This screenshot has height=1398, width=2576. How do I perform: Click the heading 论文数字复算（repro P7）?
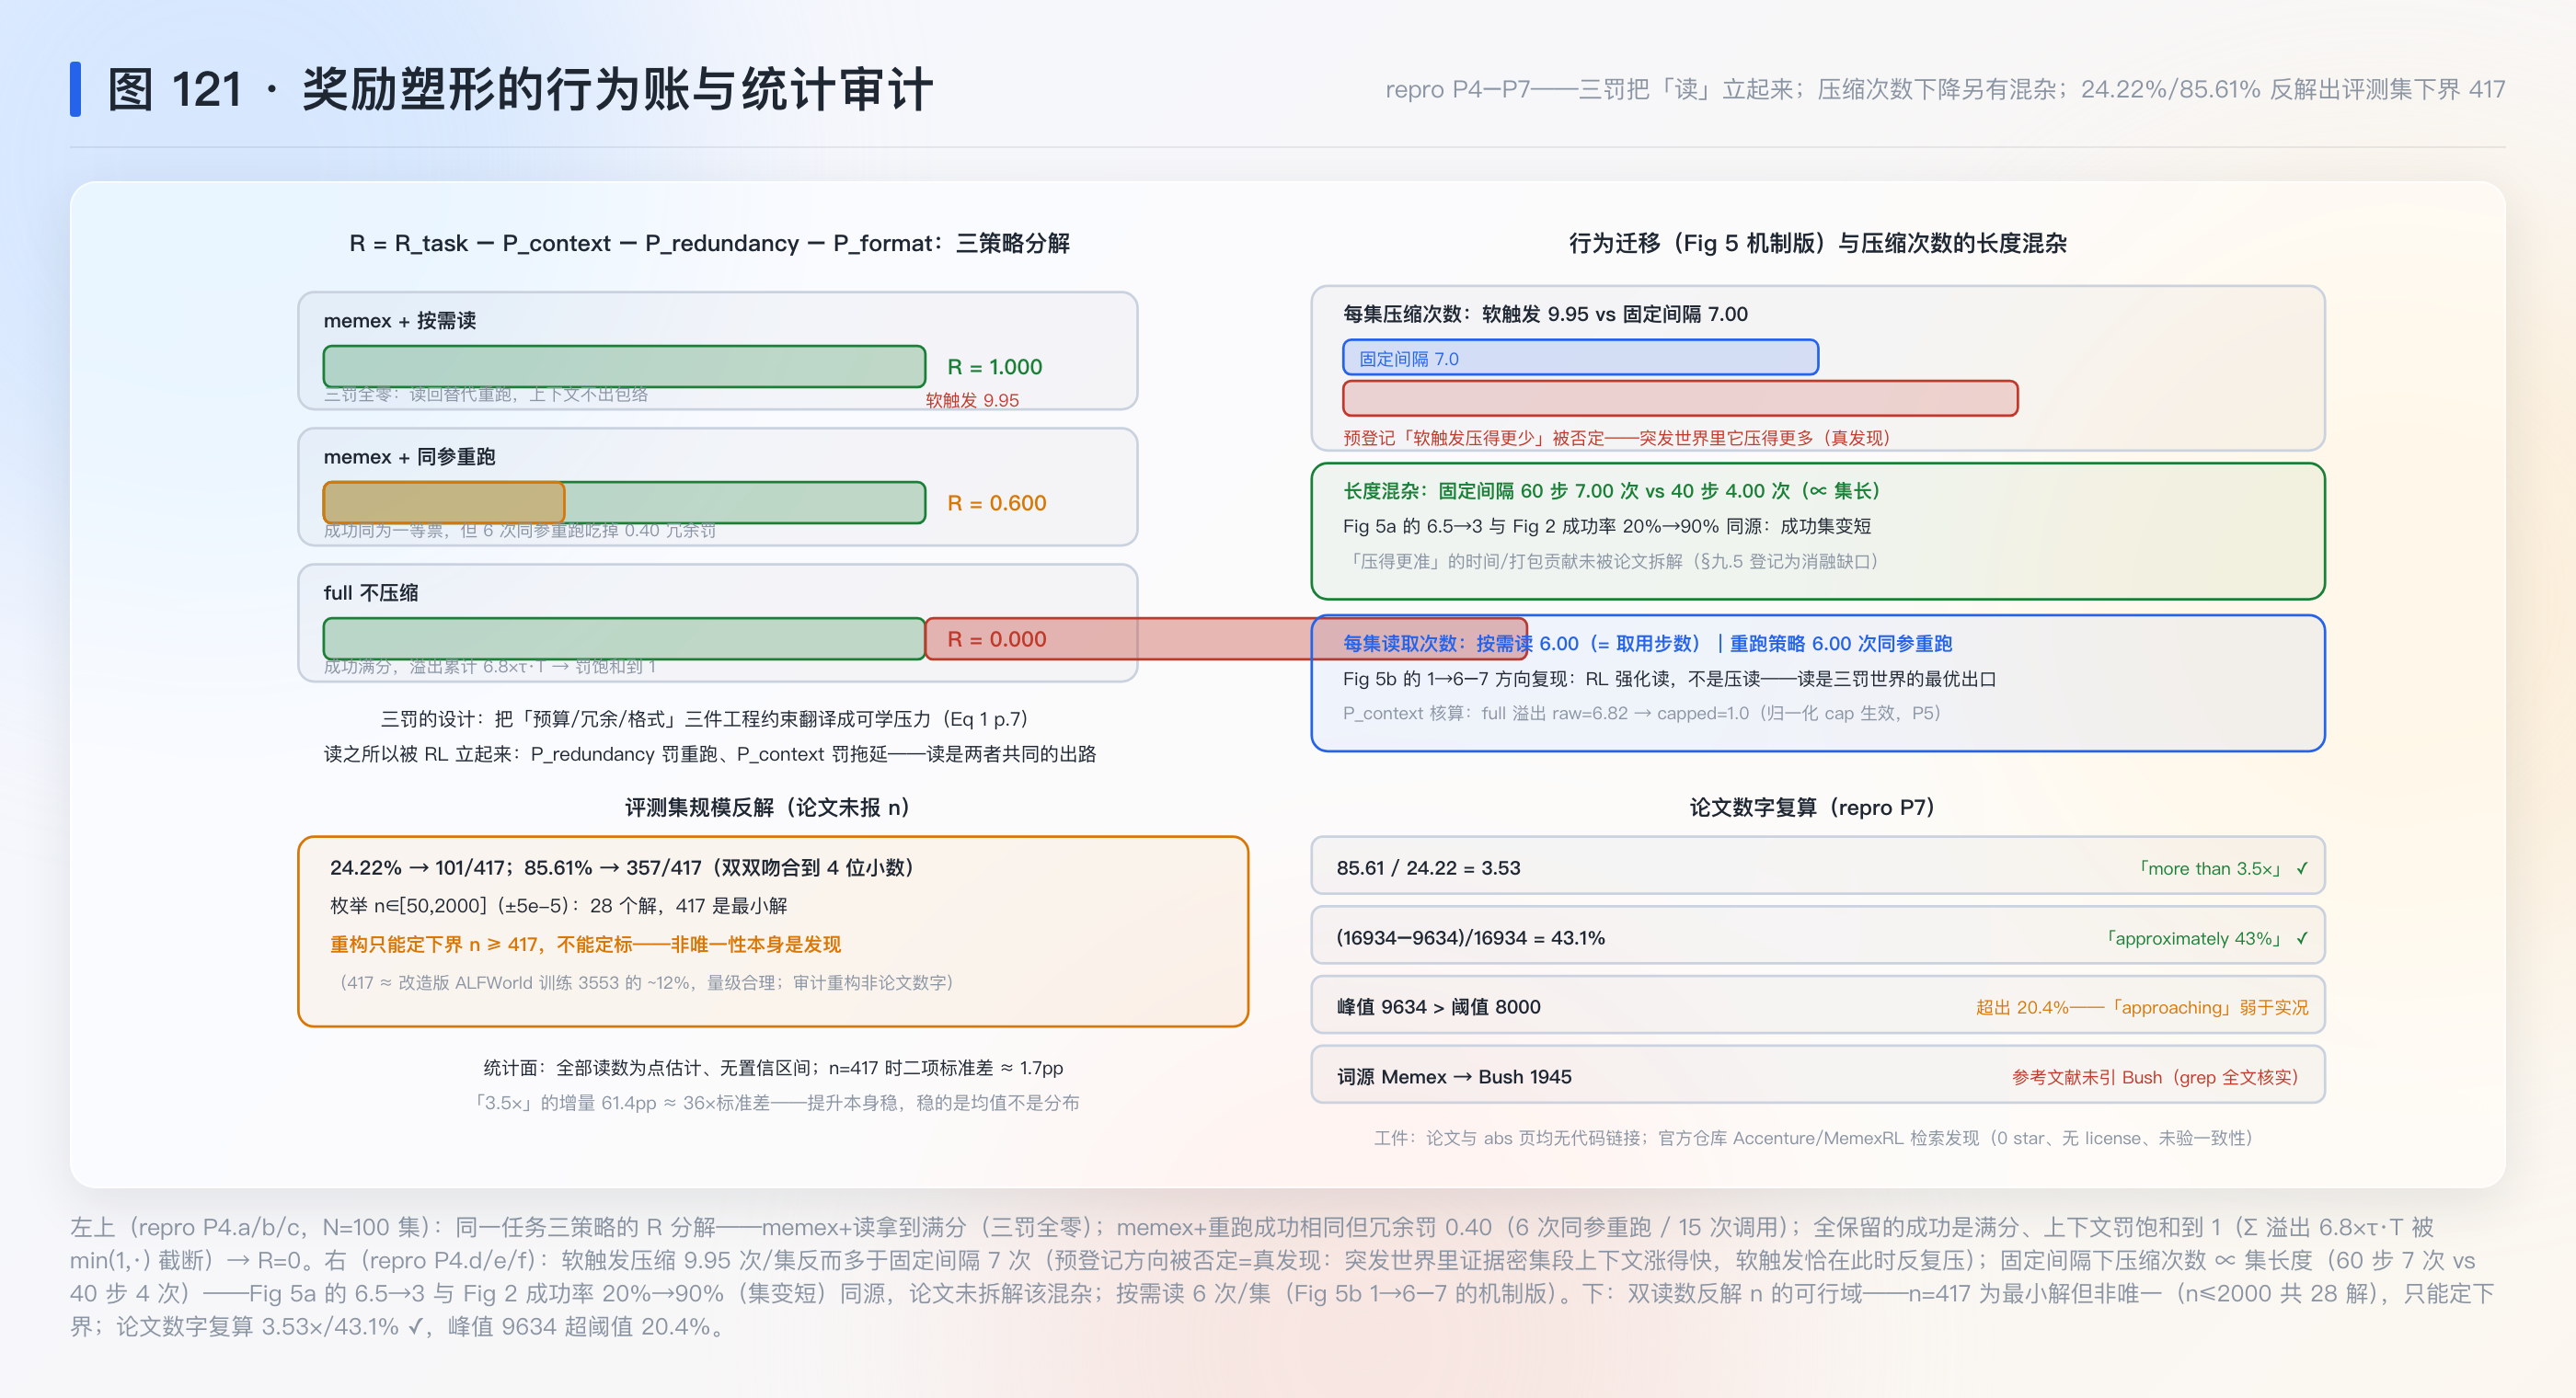pos(1817,807)
